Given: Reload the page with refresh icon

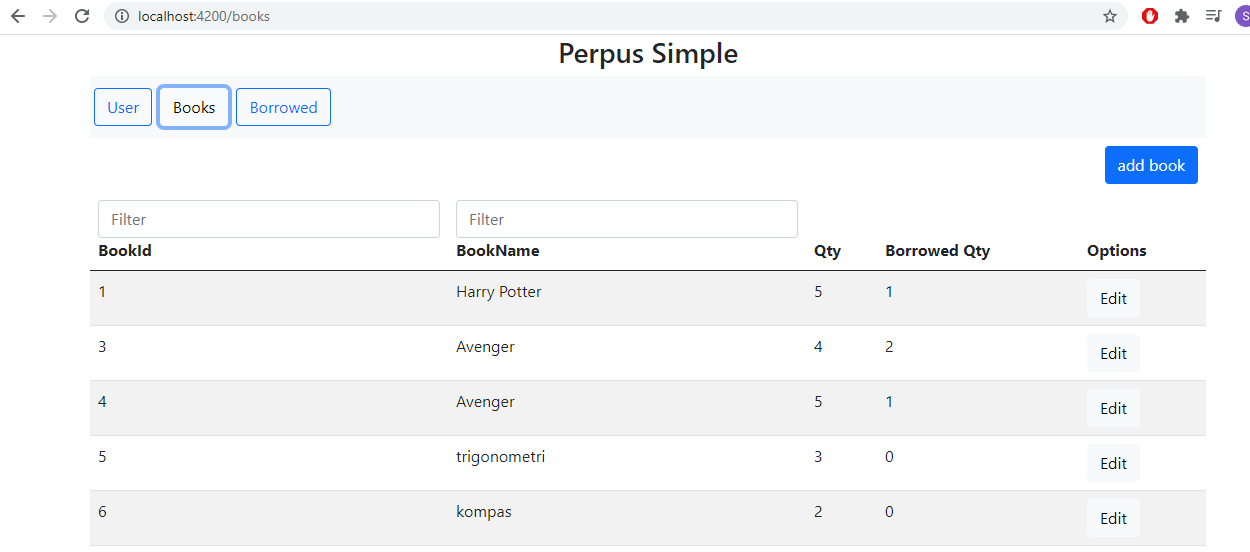Looking at the screenshot, I should (x=82, y=16).
